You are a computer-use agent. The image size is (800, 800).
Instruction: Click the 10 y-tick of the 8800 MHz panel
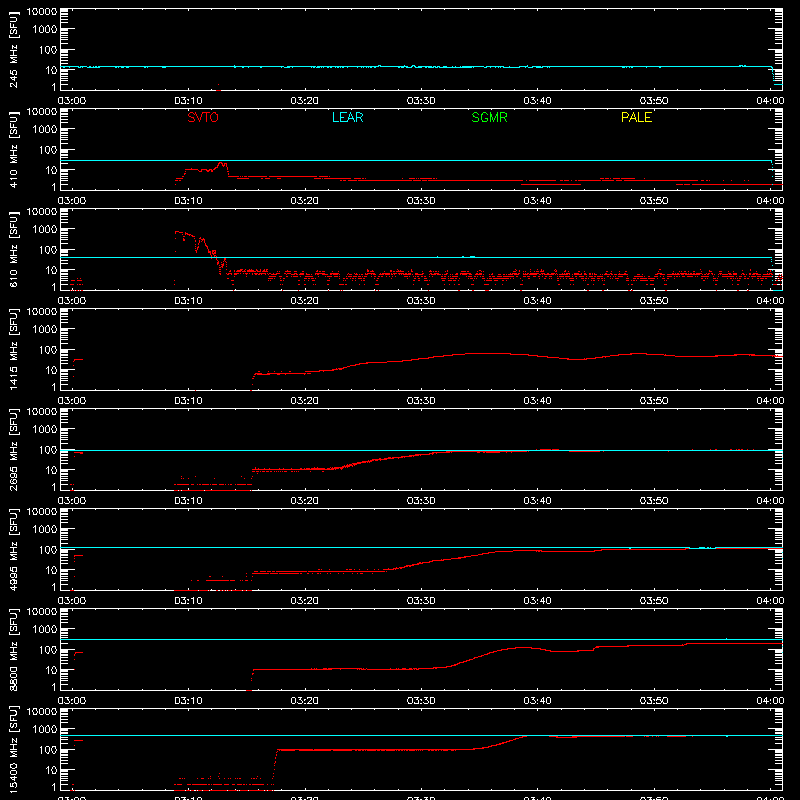[x=51, y=670]
